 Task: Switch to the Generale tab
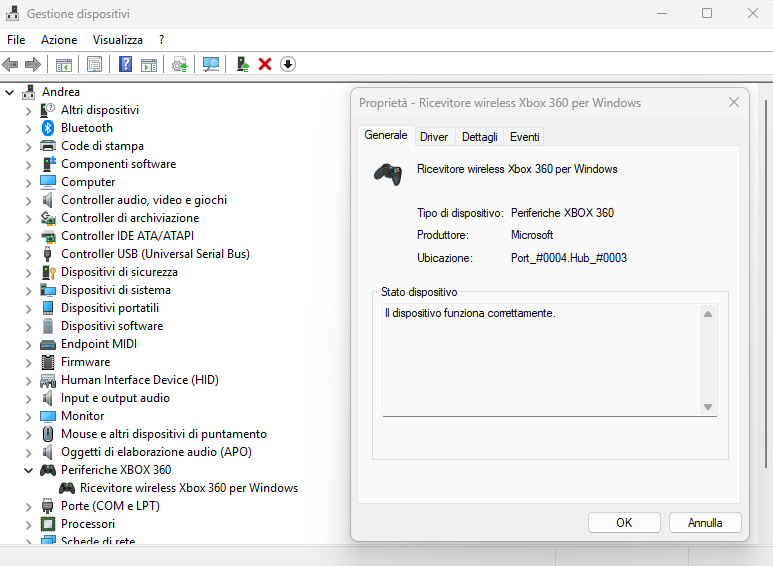pyautogui.click(x=386, y=135)
